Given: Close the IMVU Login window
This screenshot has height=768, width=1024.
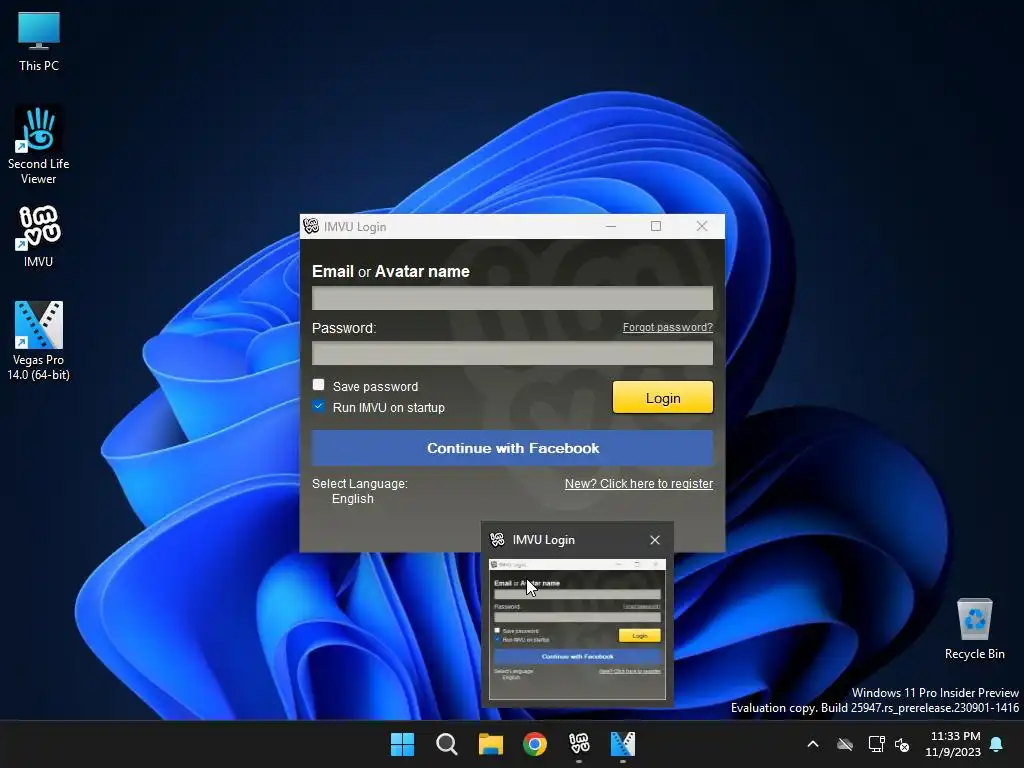Looking at the screenshot, I should pos(701,226).
